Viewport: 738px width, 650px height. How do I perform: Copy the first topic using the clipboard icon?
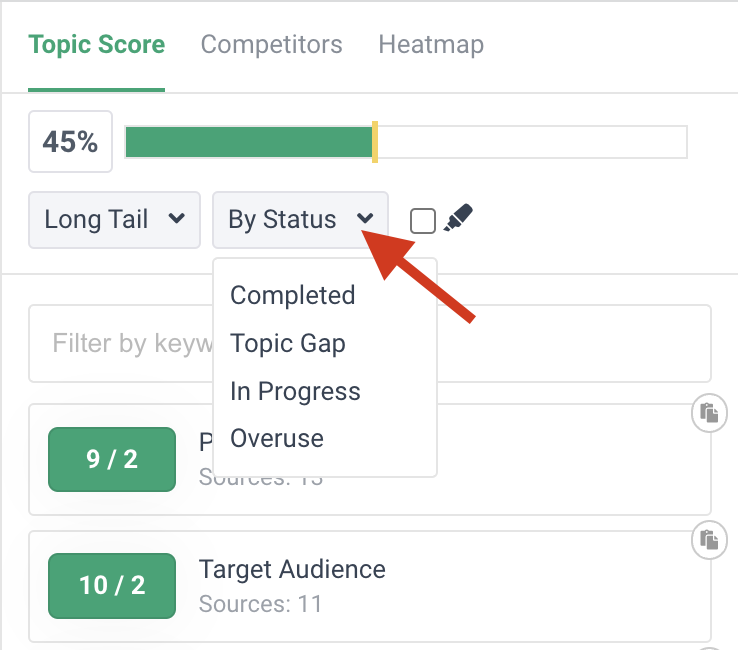pyautogui.click(x=709, y=412)
